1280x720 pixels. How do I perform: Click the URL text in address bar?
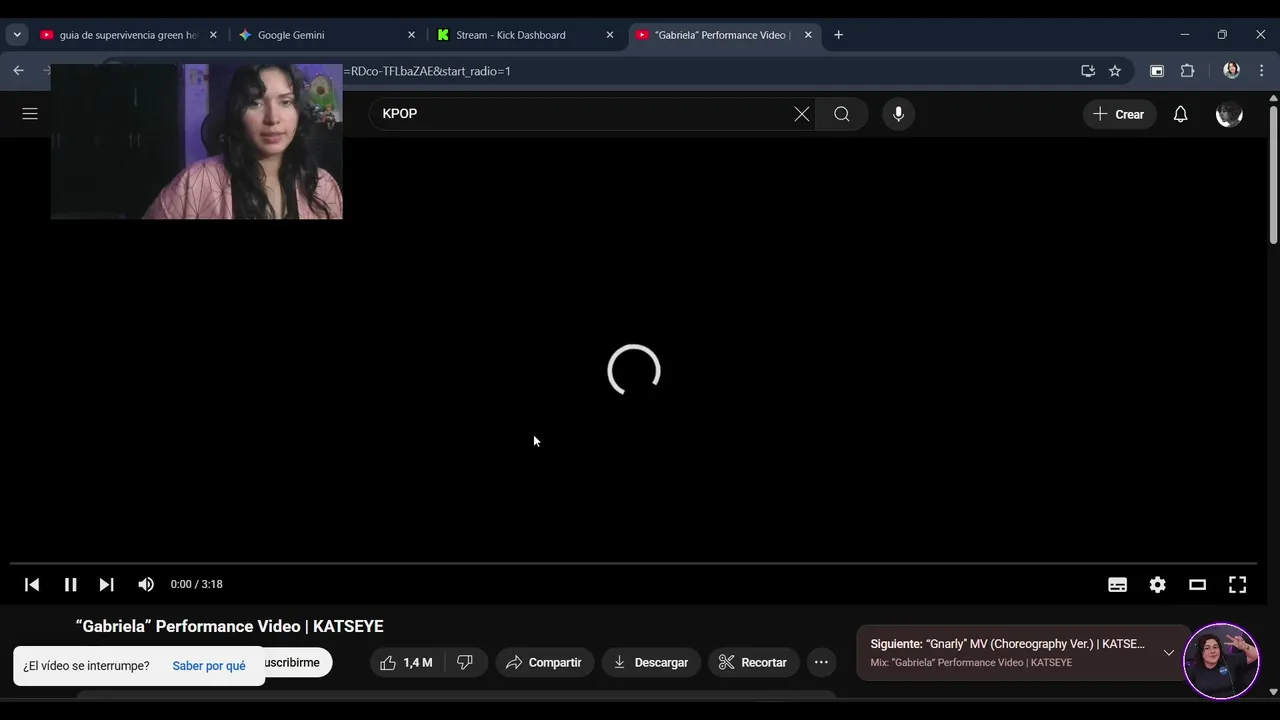click(427, 71)
